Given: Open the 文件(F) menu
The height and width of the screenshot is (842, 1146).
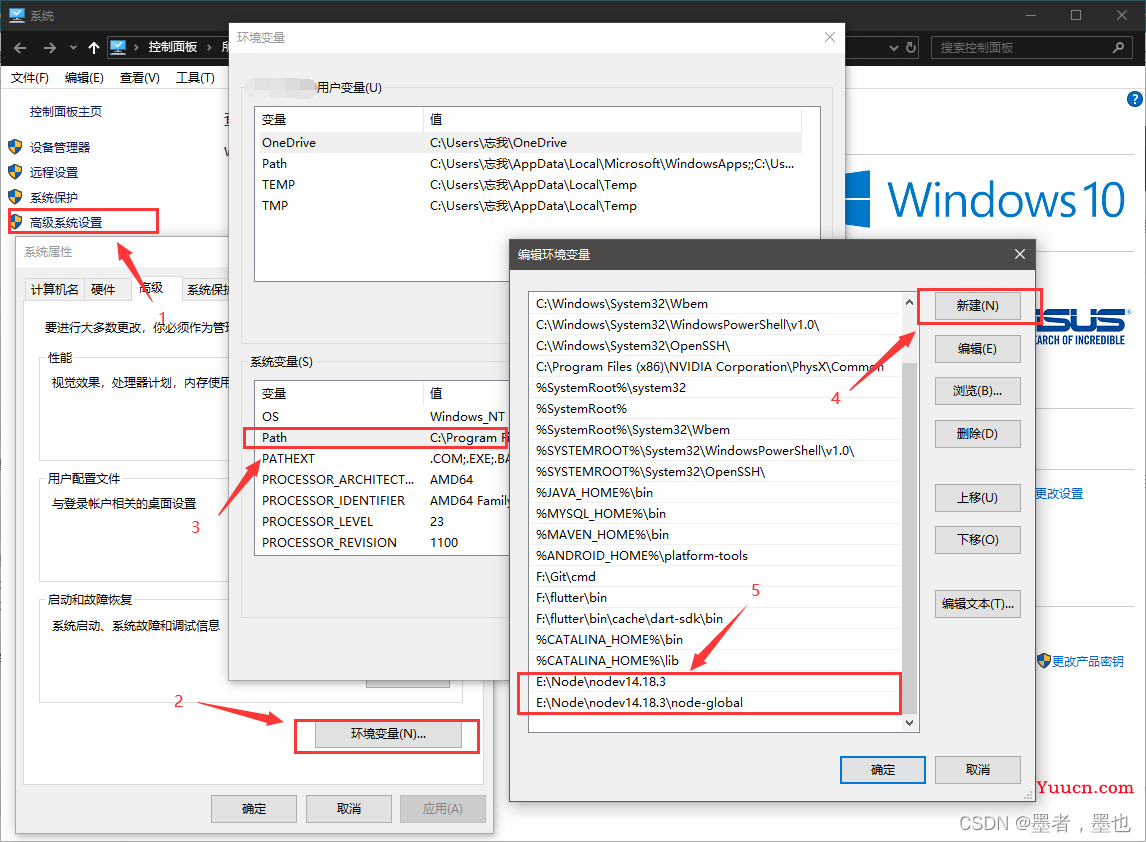Looking at the screenshot, I should tap(30, 77).
